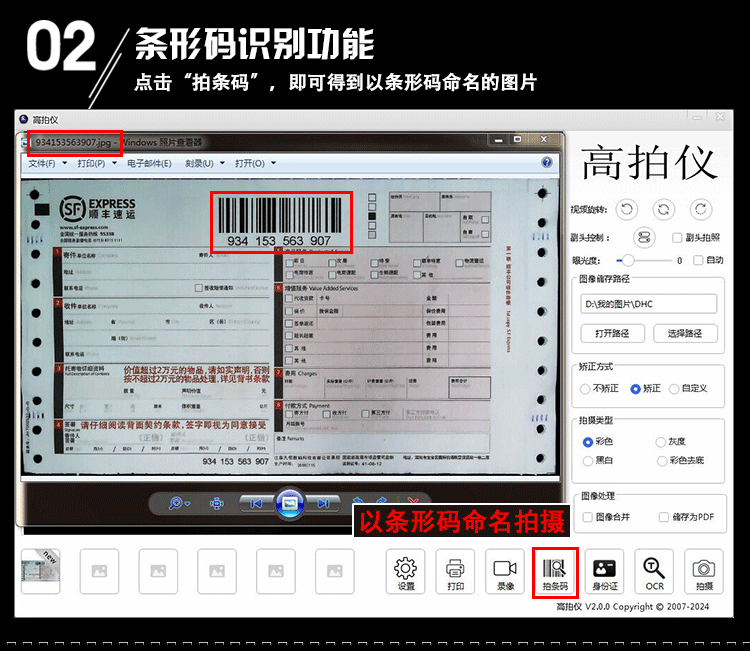750x651 pixels.
Task: Select 彩色 capture type
Action: click(x=588, y=442)
